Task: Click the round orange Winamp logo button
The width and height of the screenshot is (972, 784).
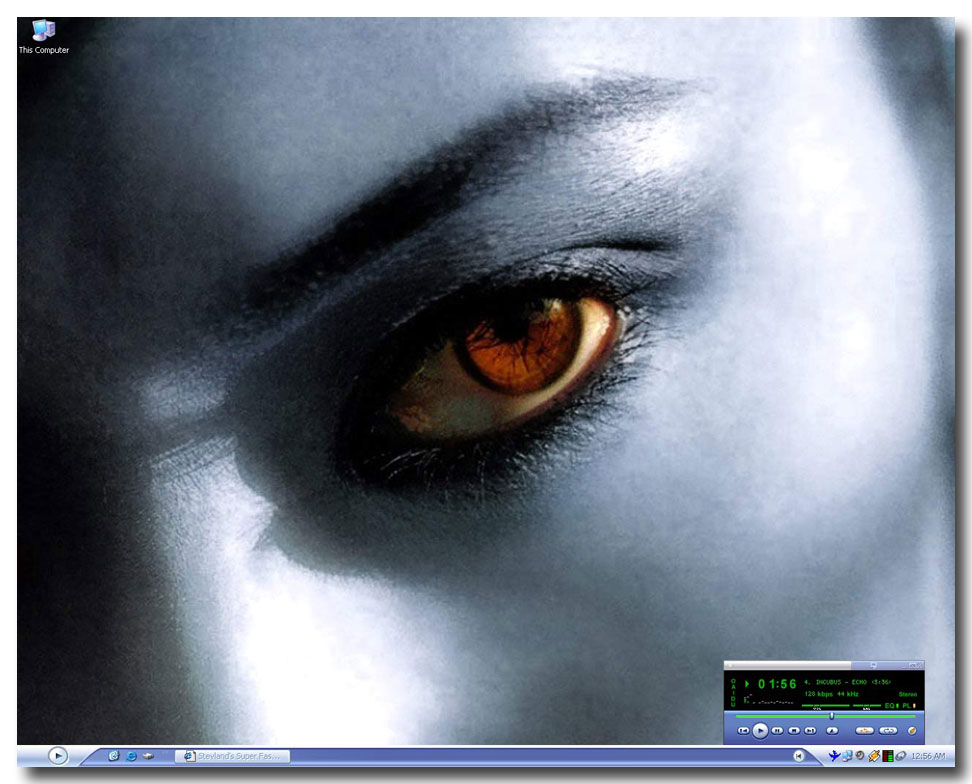Action: 912,731
